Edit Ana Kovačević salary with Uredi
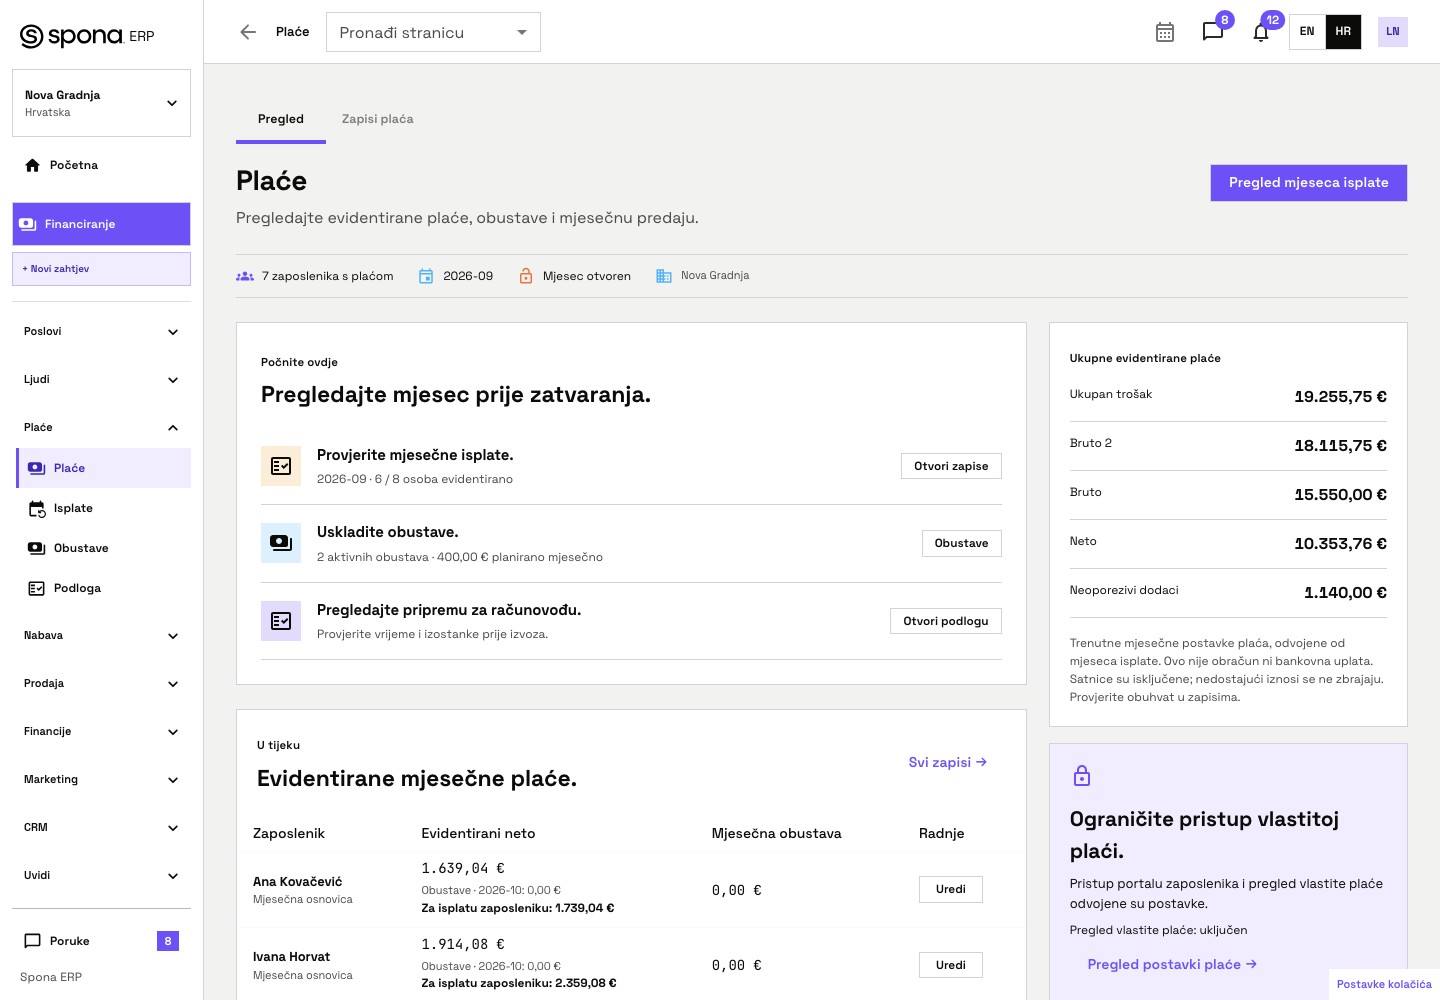Viewport: 1440px width, 1000px height. [951, 890]
